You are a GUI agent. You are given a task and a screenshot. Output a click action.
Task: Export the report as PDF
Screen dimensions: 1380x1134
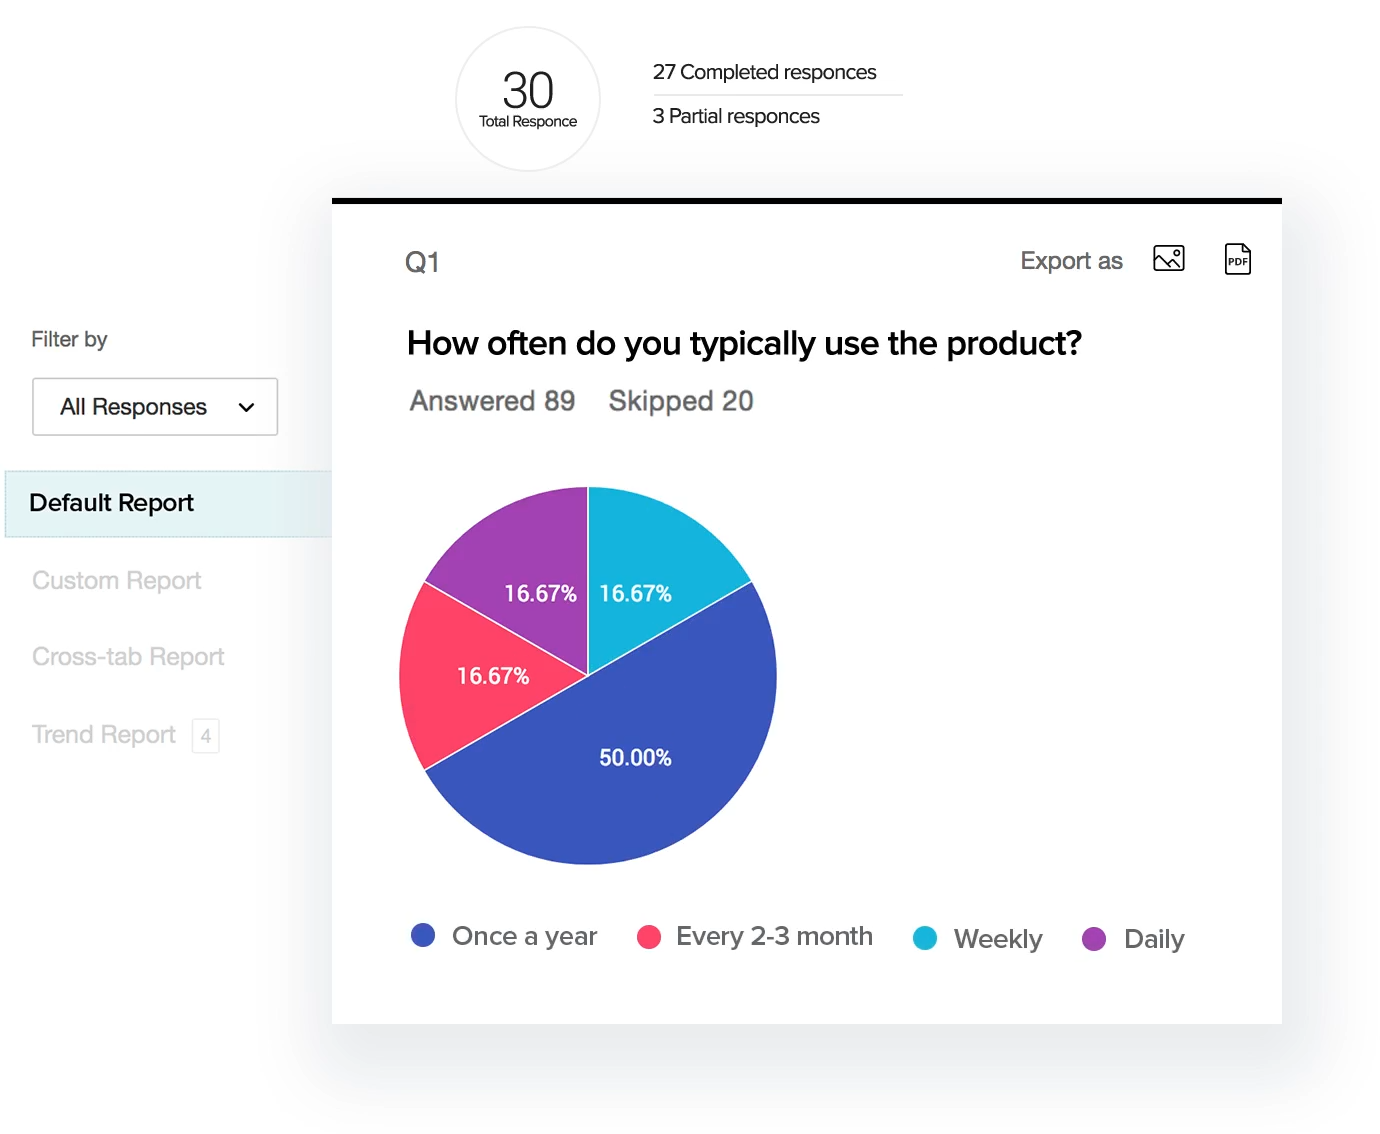tap(1237, 259)
